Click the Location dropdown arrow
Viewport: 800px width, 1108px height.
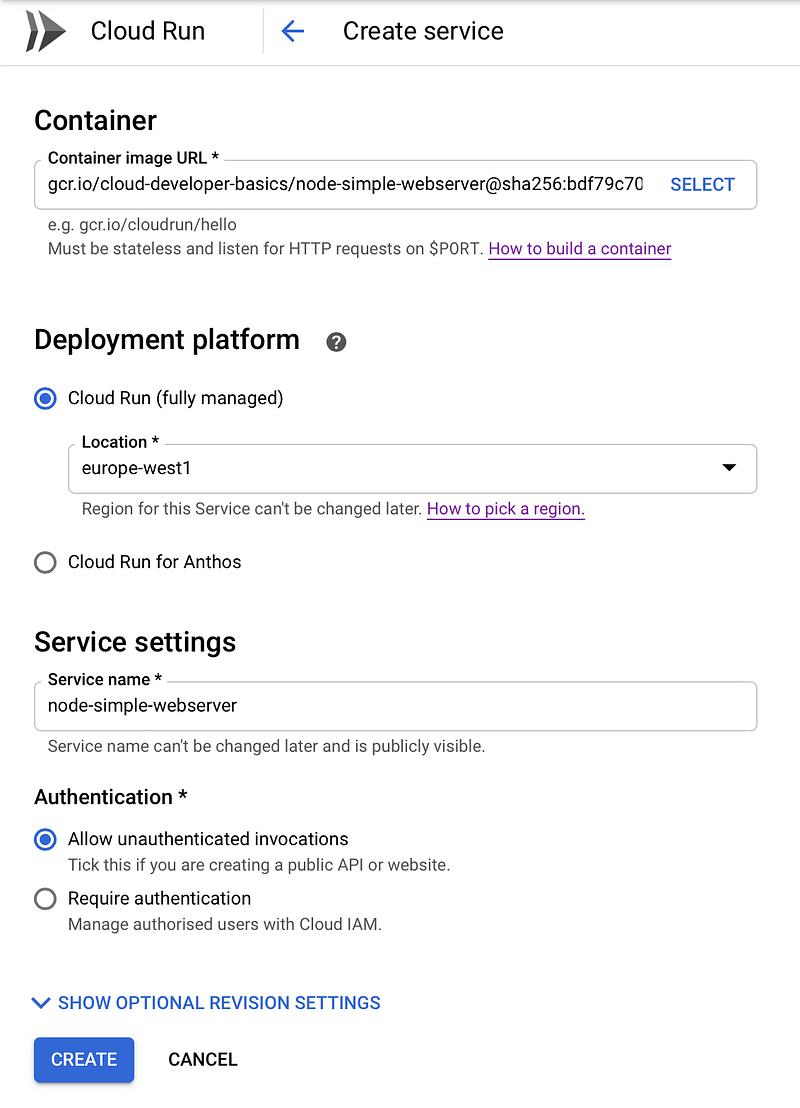pos(729,468)
